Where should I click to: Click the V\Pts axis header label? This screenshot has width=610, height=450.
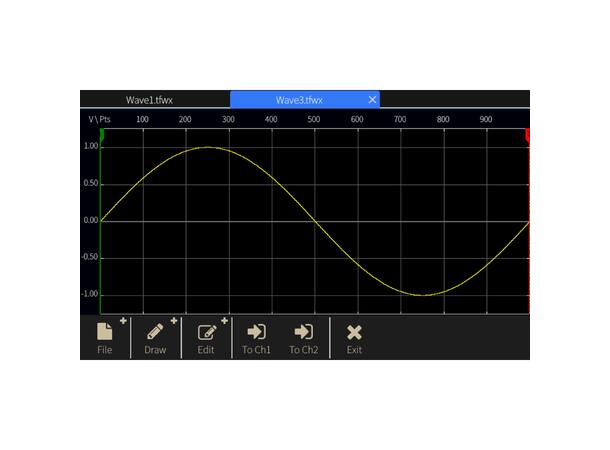point(99,120)
